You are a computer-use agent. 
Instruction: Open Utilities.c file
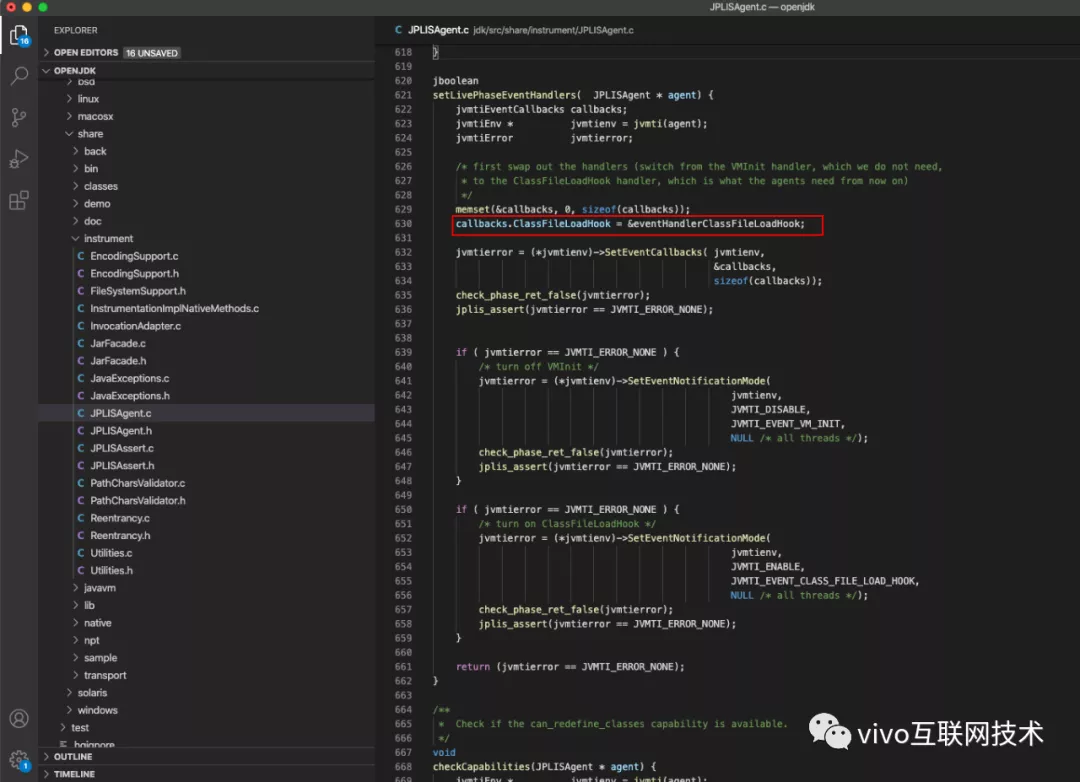pos(111,553)
